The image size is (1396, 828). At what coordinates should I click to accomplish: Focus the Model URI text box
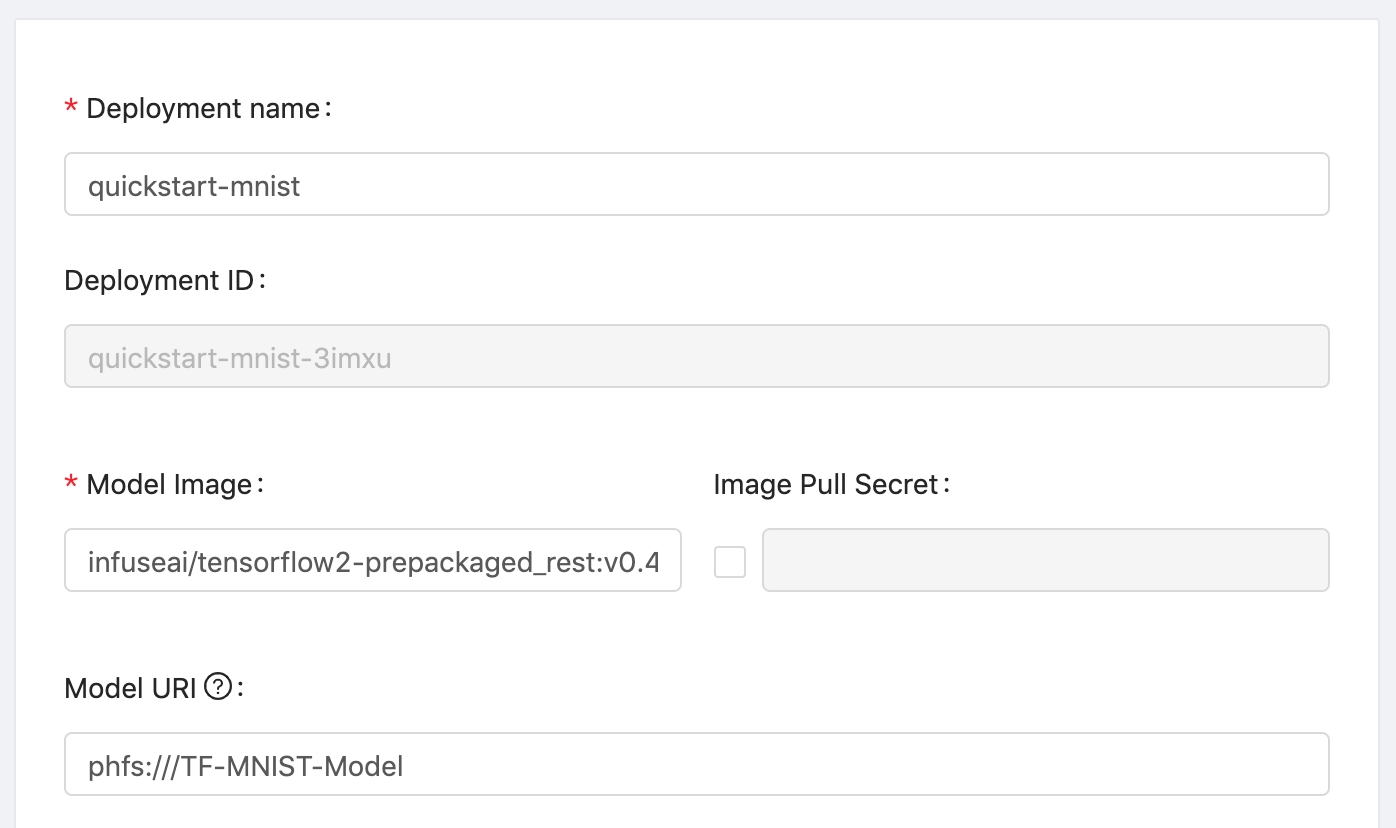click(697, 764)
